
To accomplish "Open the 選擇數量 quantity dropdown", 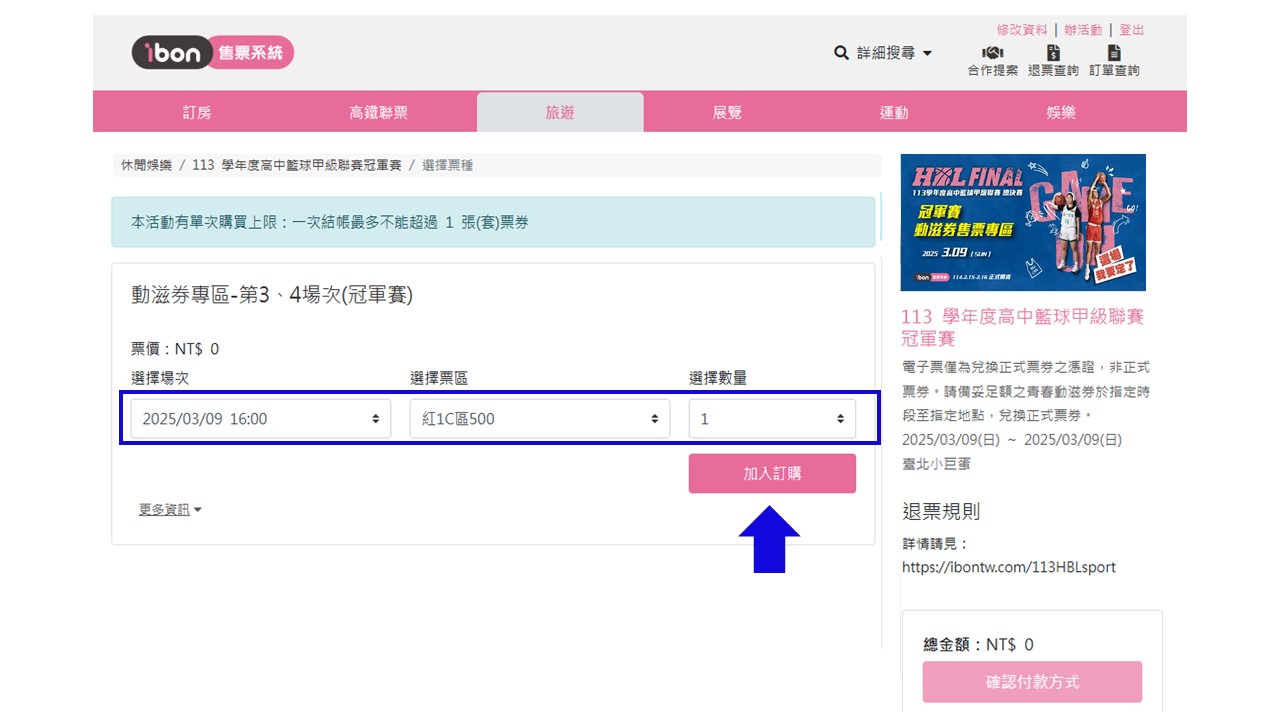I will click(771, 419).
